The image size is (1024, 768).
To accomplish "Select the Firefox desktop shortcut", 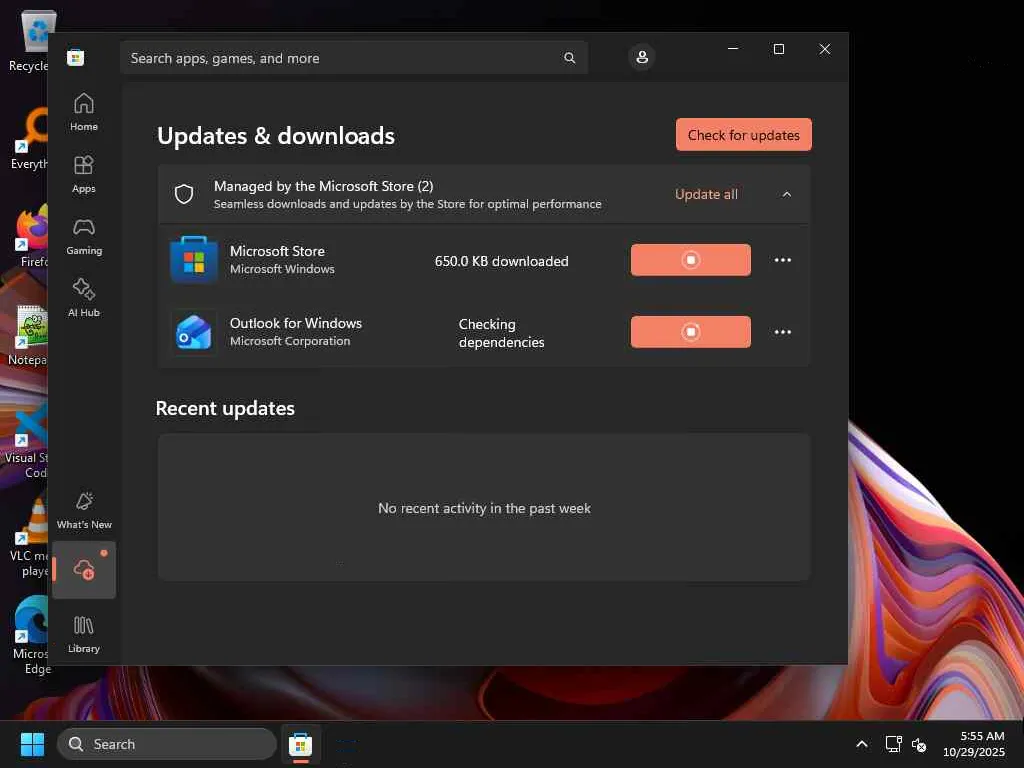I will coord(31,236).
